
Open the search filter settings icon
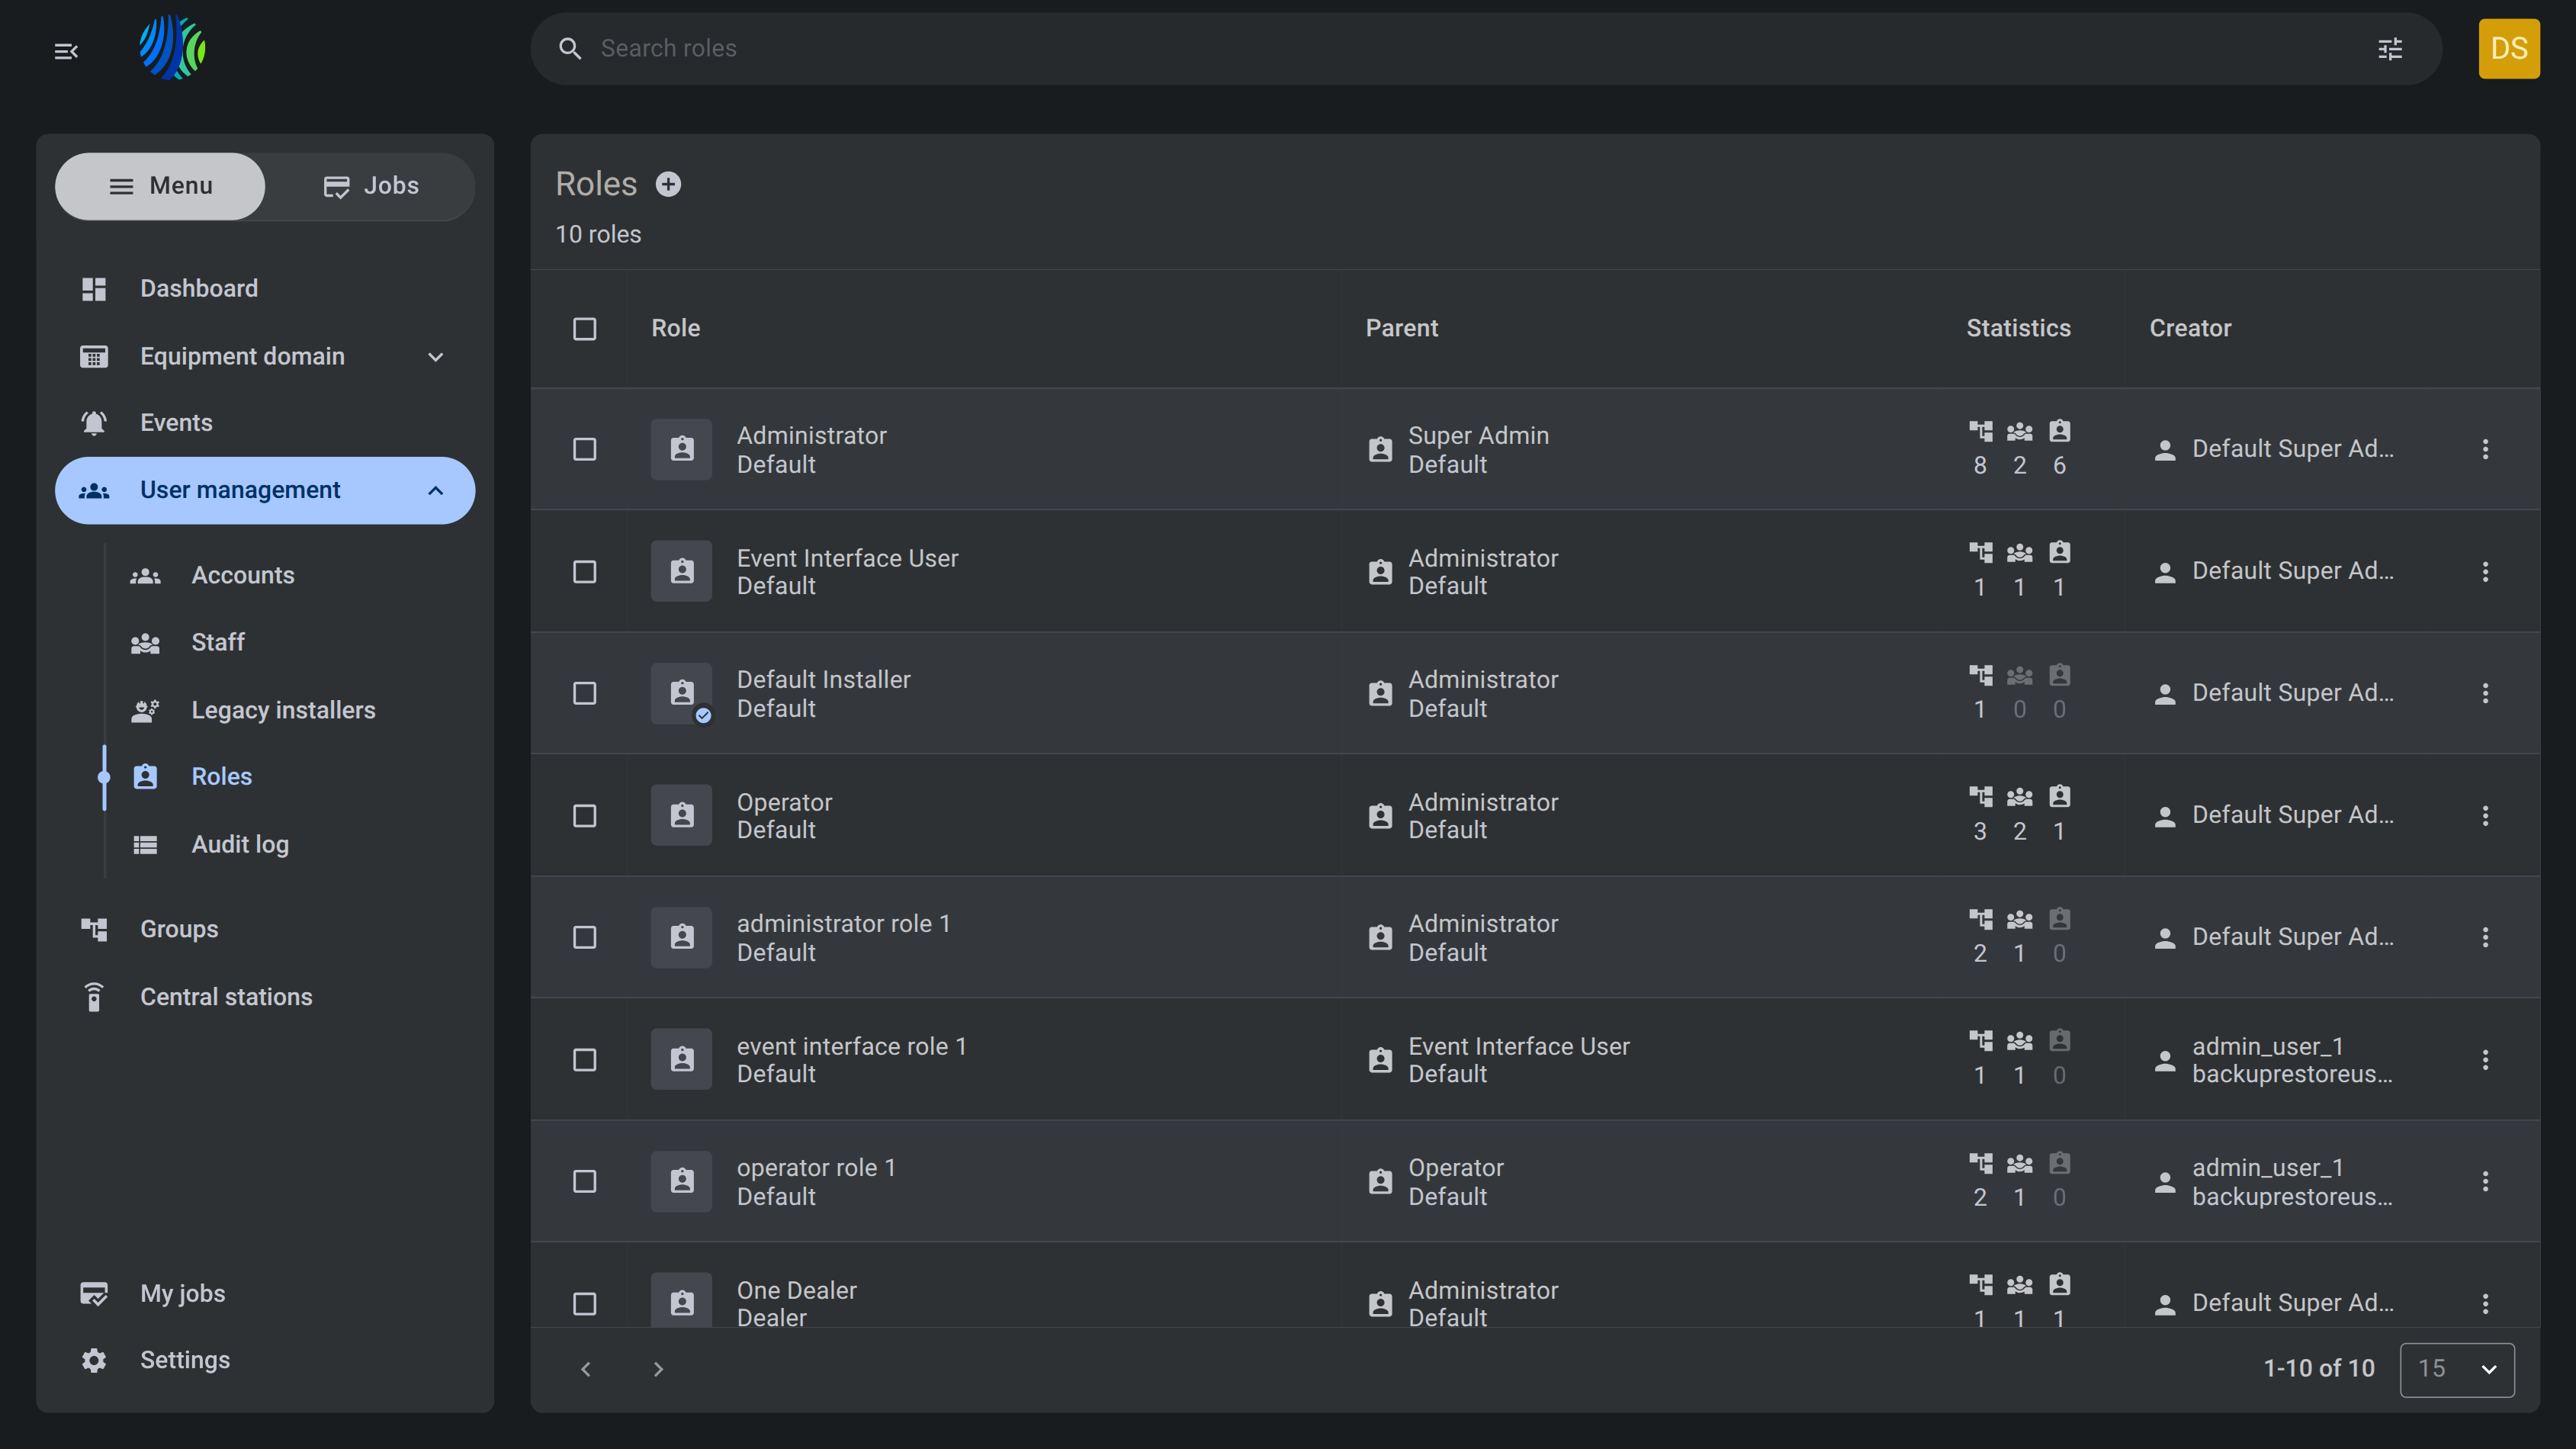pos(2390,49)
